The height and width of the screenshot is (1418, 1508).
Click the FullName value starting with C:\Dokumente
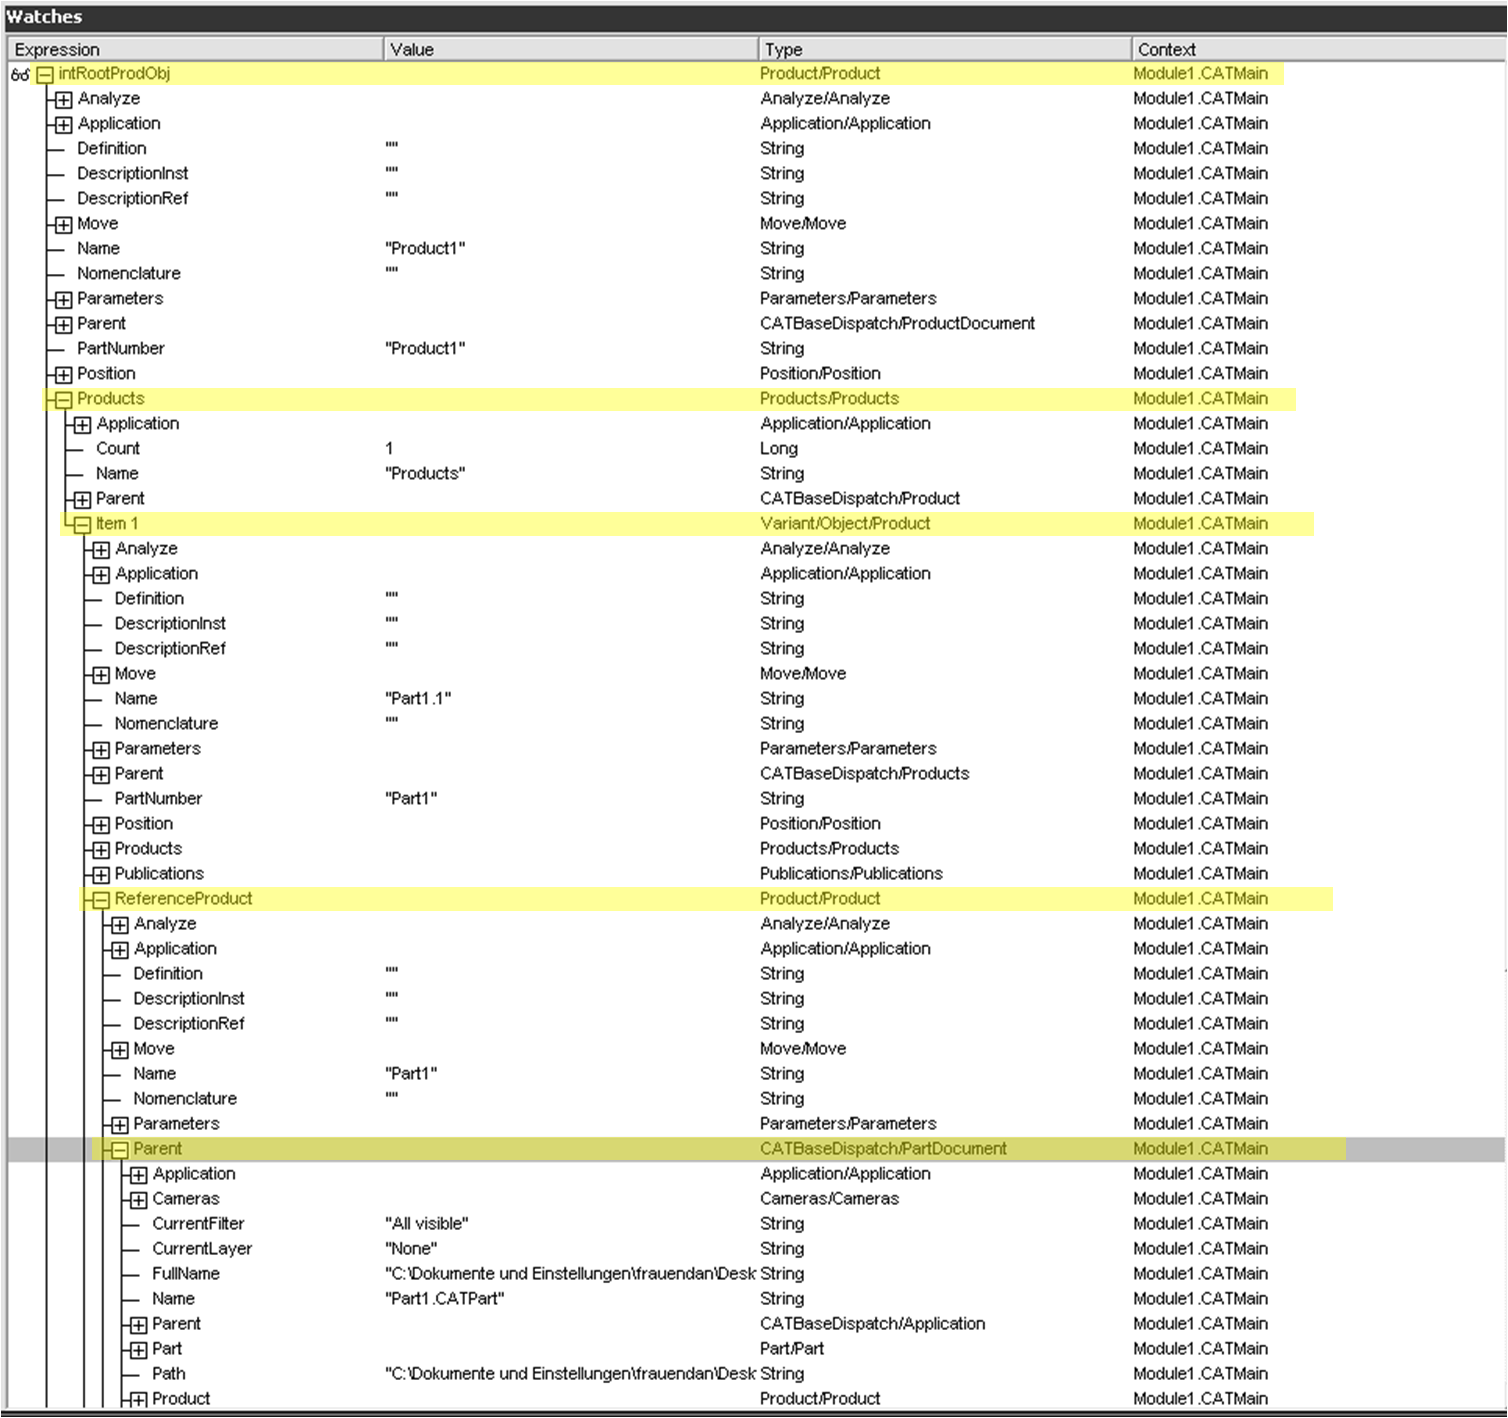[570, 1273]
